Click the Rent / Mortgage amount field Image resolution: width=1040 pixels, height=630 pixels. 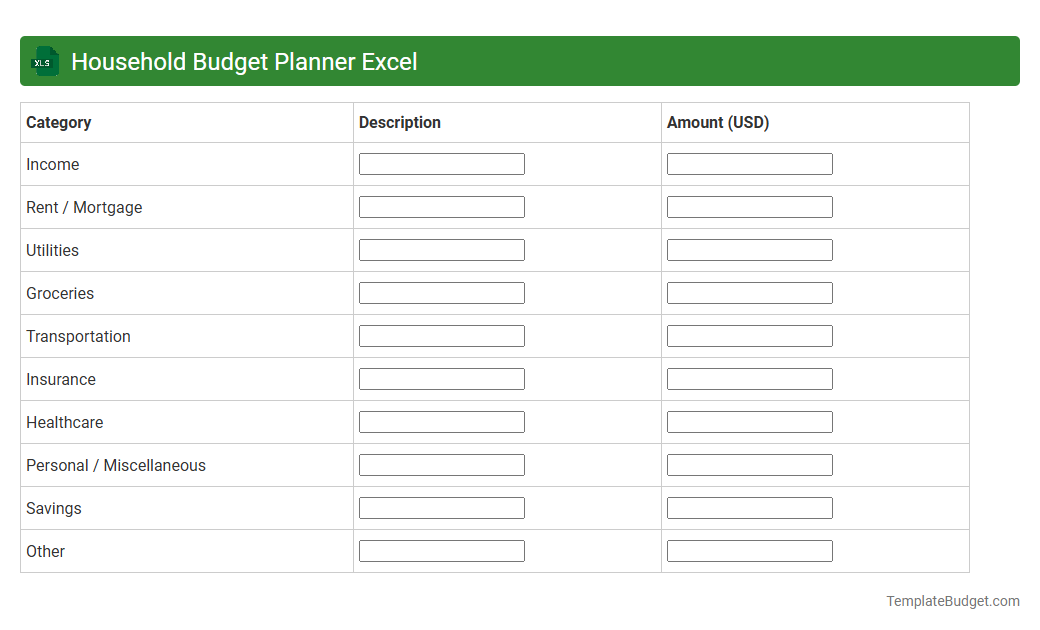pyautogui.click(x=749, y=206)
